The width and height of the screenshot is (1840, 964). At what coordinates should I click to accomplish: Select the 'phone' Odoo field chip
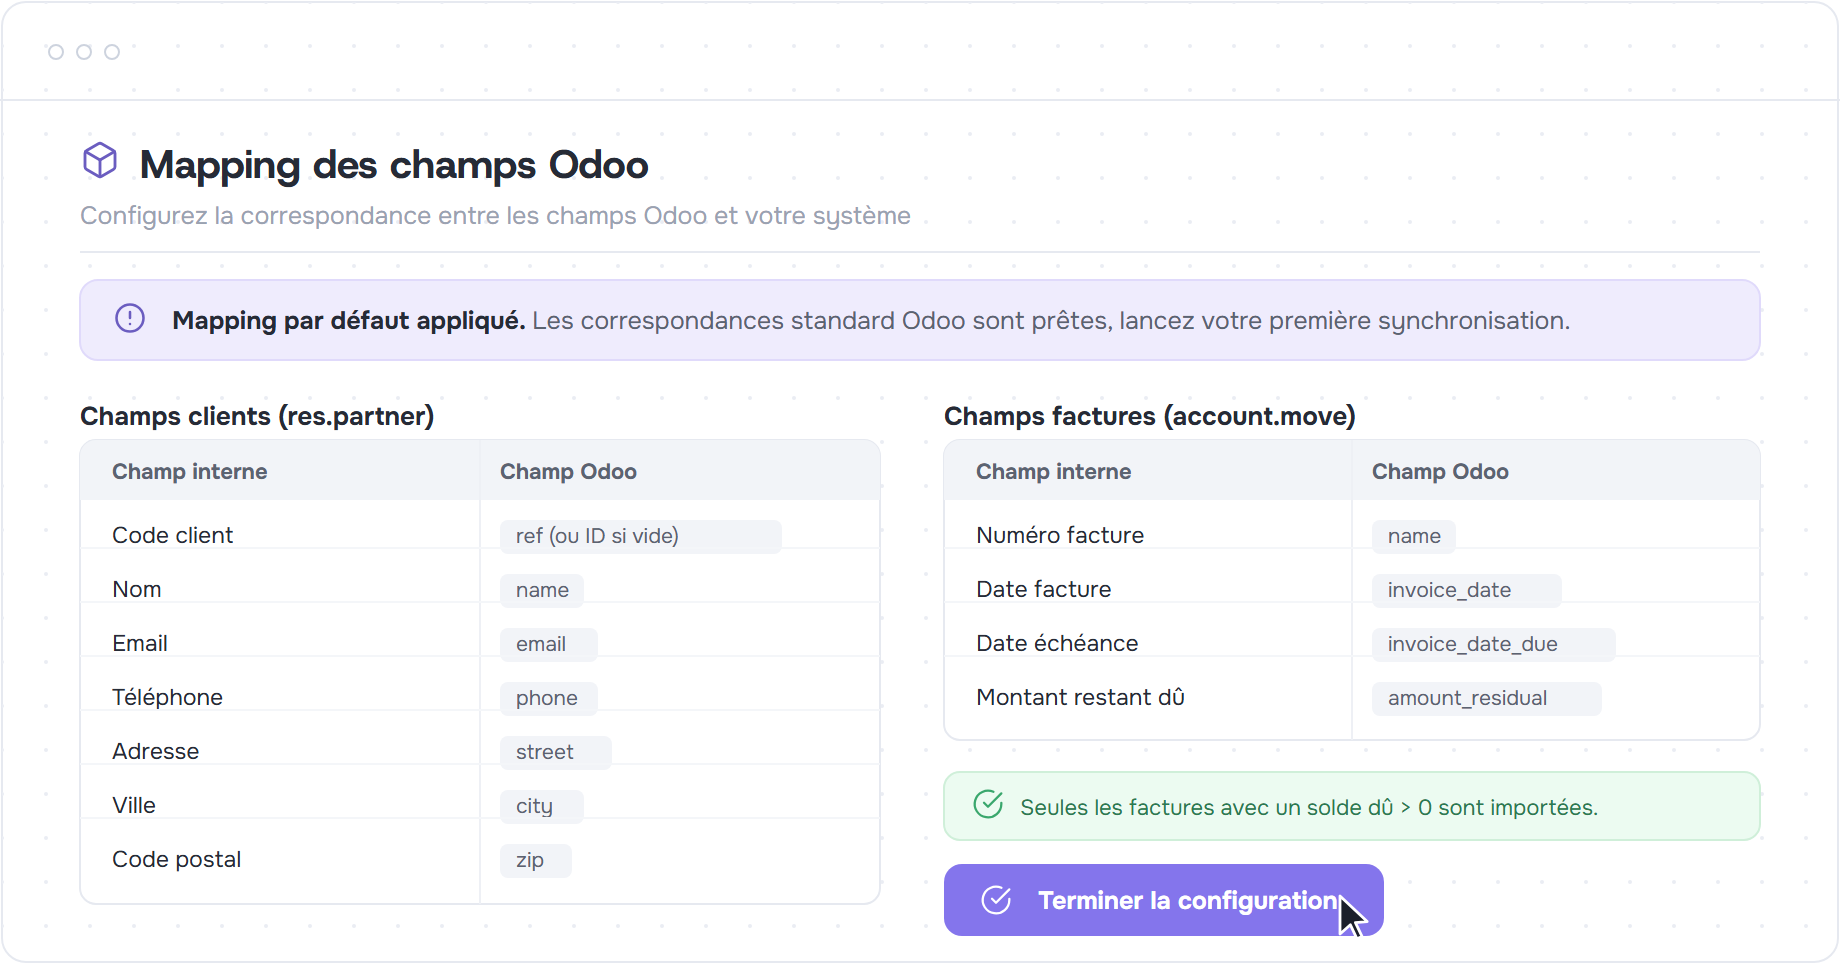point(548,698)
